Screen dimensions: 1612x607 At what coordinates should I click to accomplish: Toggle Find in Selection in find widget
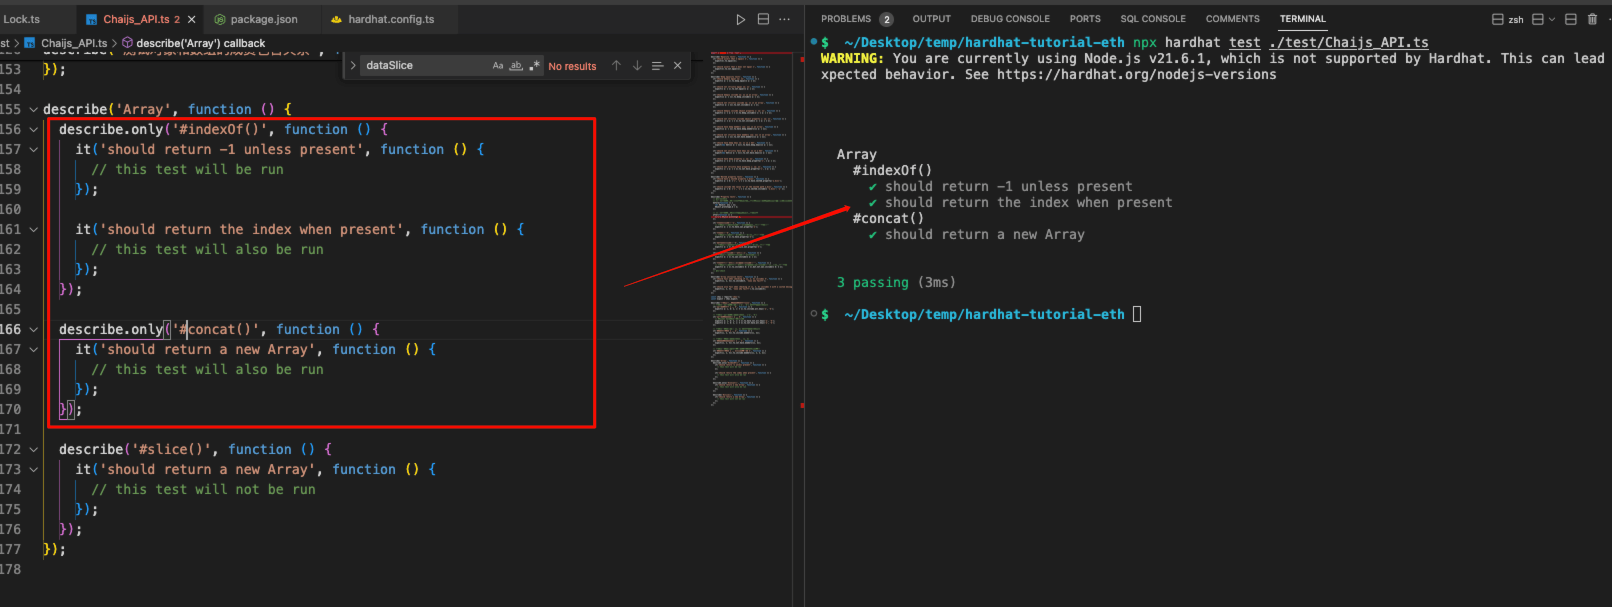pos(657,66)
